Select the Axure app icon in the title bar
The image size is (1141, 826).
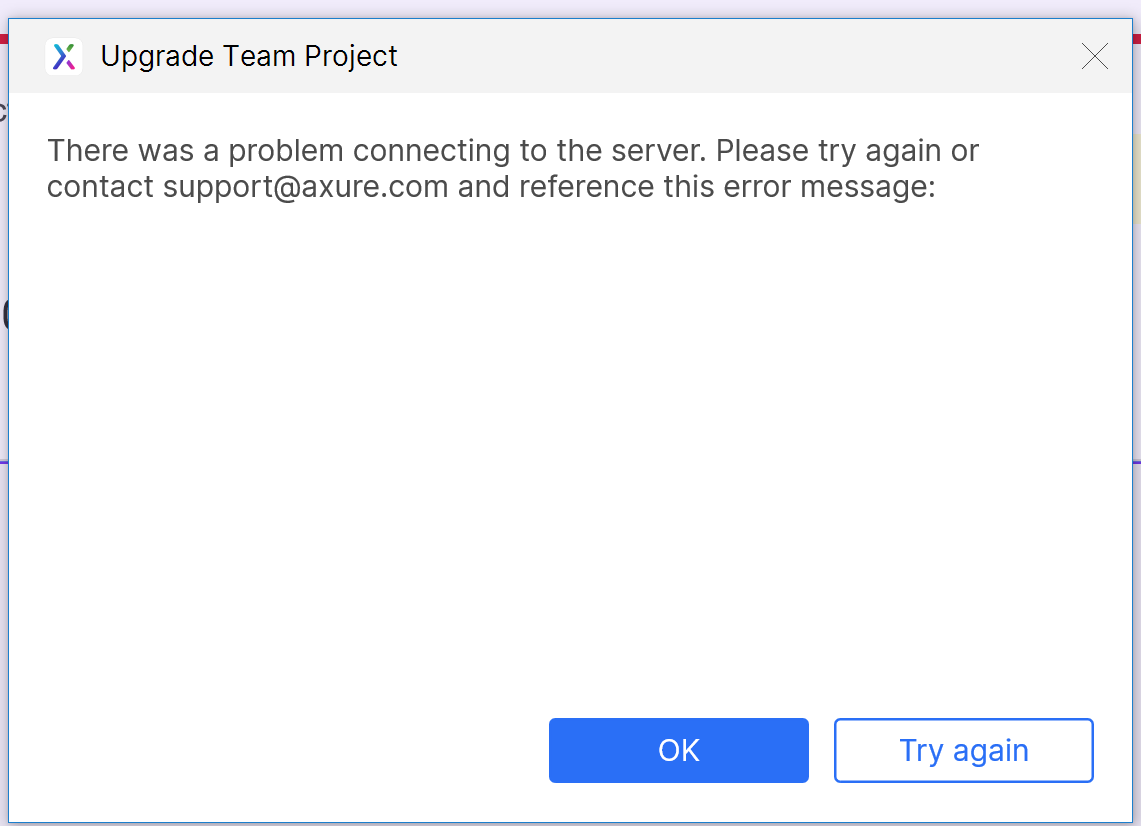click(63, 56)
